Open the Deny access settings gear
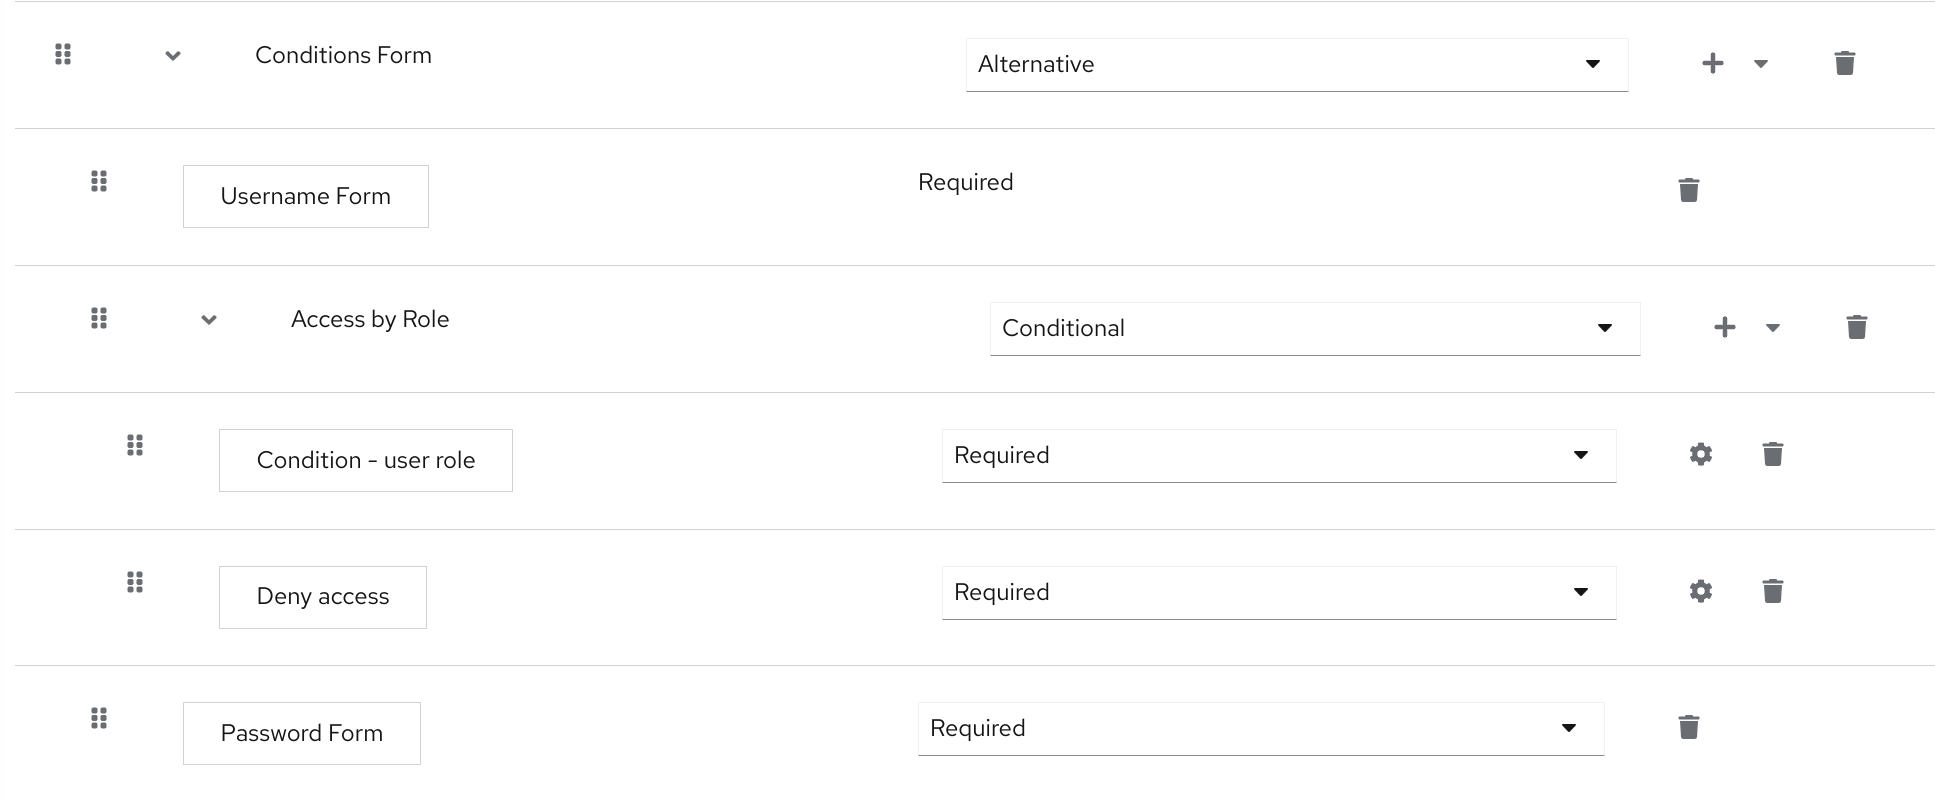This screenshot has width=1935, height=799. tap(1700, 591)
